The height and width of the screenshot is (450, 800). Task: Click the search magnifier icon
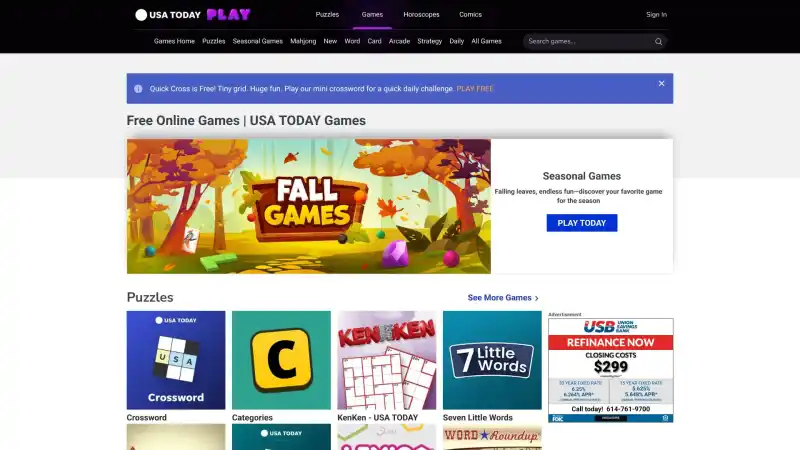(x=658, y=42)
